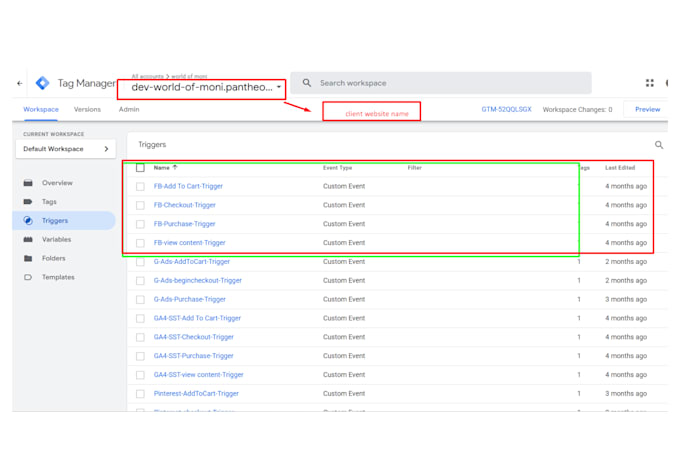Open the FB-Purchase-Trigger link
Screen dimensions: 680x459
tap(184, 224)
